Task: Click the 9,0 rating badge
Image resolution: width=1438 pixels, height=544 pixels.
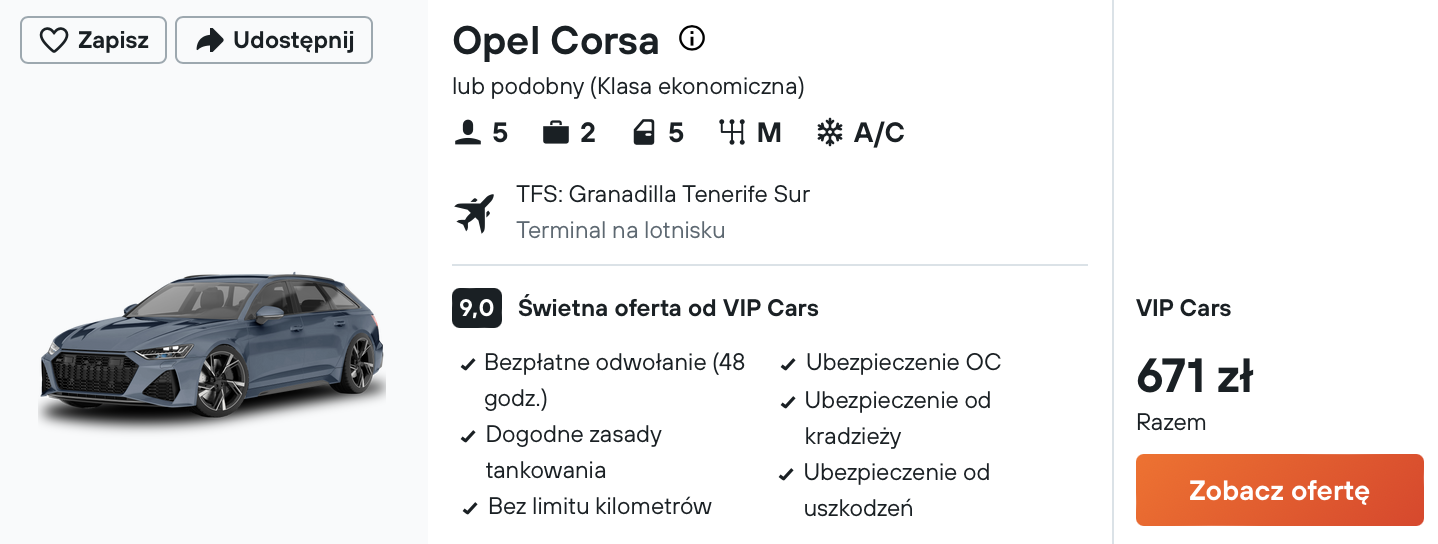Action: click(477, 308)
